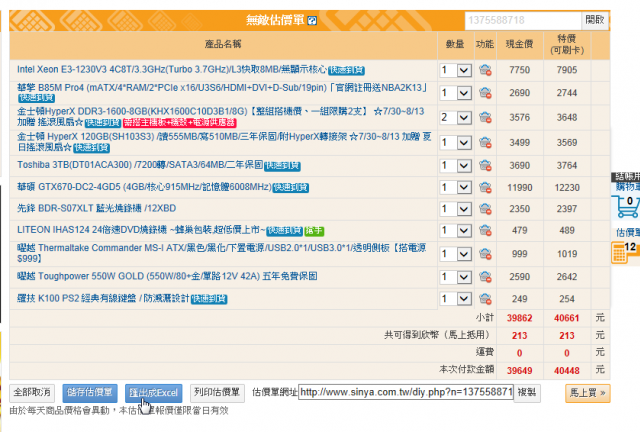640x432 pixels.
Task: Remove HyperX DDR3-1600-8GB row using cart icon
Action: tap(485, 118)
